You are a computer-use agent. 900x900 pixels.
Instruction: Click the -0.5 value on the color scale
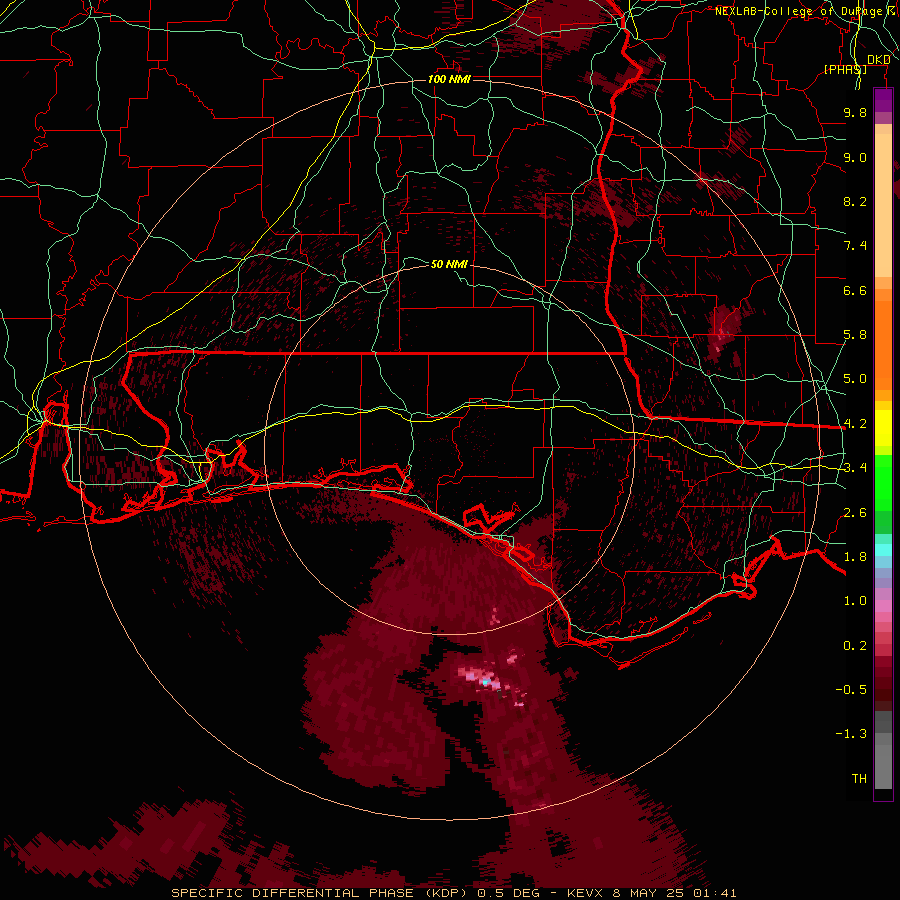(851, 690)
